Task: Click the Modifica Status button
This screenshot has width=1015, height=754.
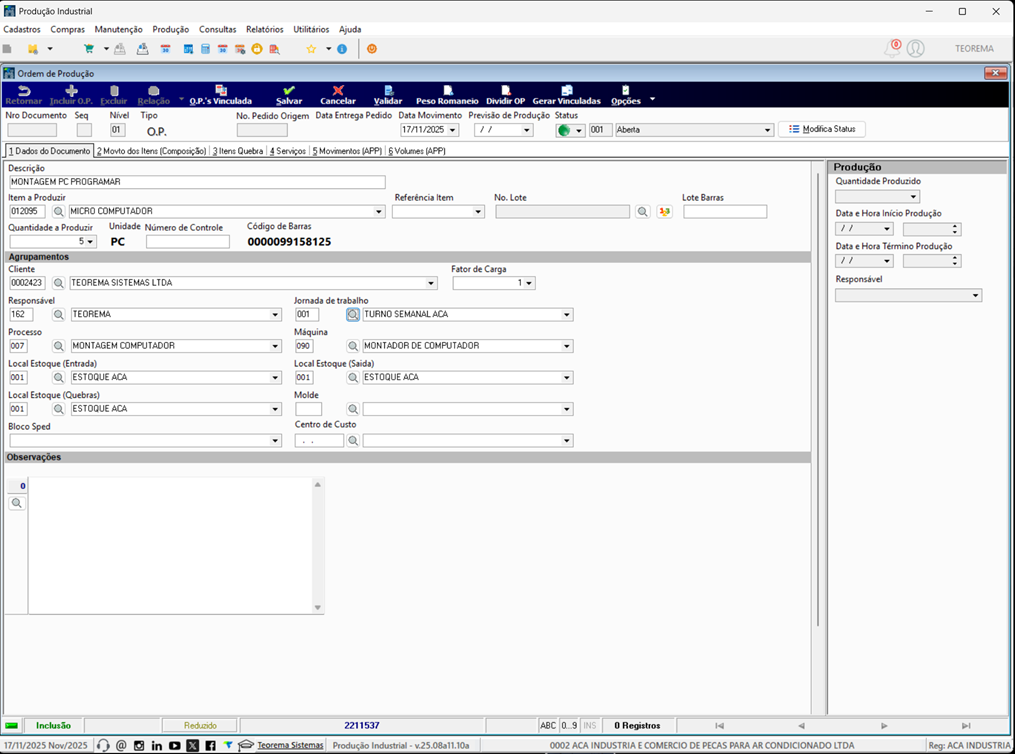Action: coord(822,129)
